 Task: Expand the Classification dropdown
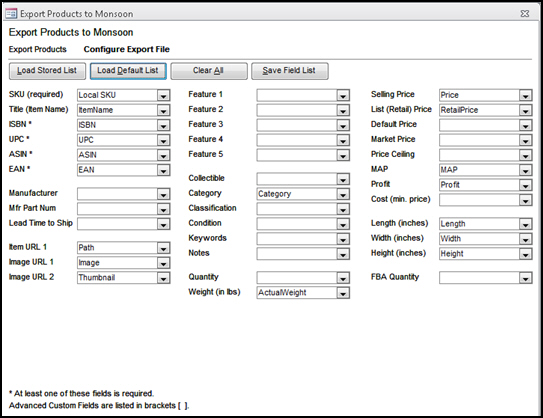343,209
